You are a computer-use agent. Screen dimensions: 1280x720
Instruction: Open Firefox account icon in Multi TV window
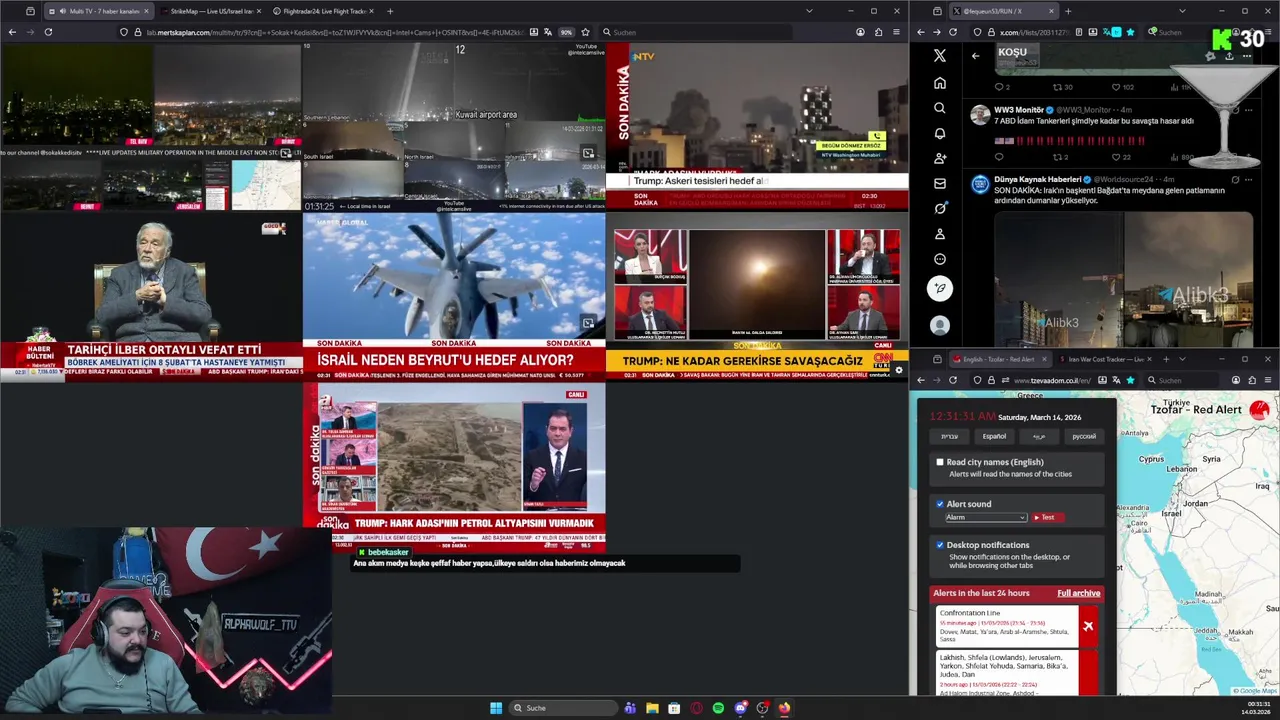pyautogui.click(x=860, y=32)
